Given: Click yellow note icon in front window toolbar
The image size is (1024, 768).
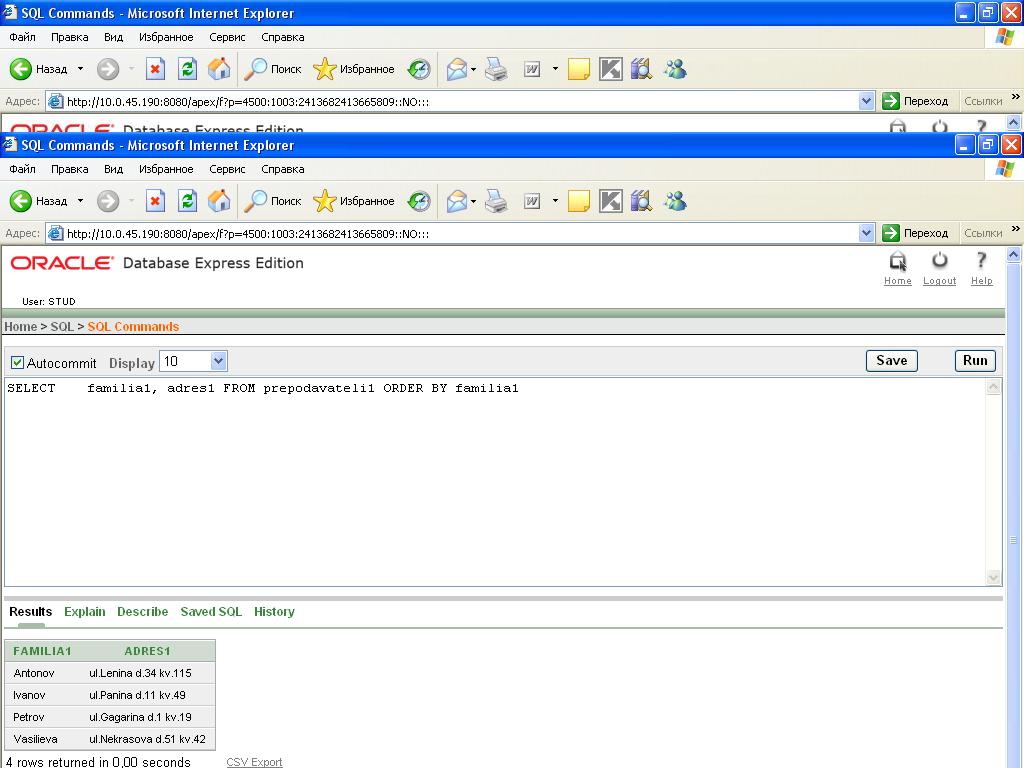Looking at the screenshot, I should click(x=579, y=201).
